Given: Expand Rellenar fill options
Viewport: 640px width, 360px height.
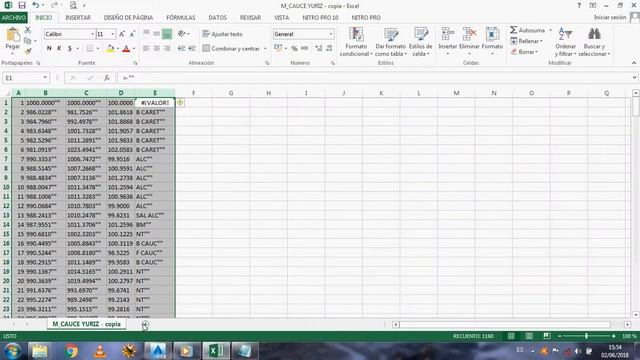Looking at the screenshot, I should point(541,41).
